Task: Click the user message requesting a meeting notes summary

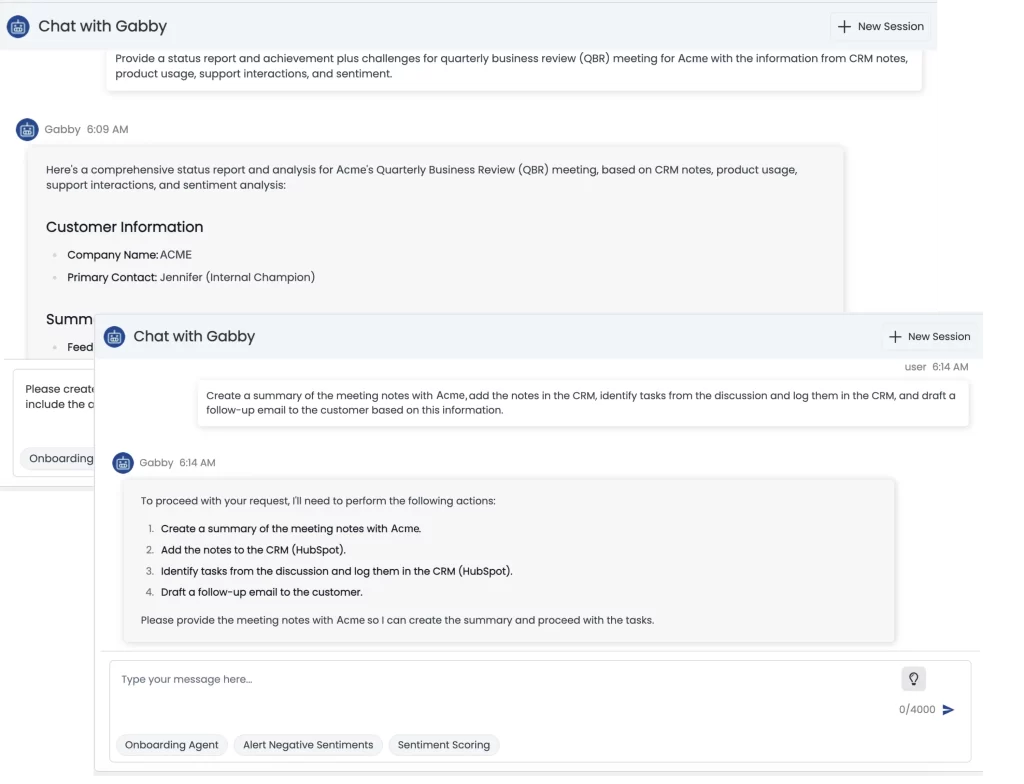Action: (x=581, y=403)
